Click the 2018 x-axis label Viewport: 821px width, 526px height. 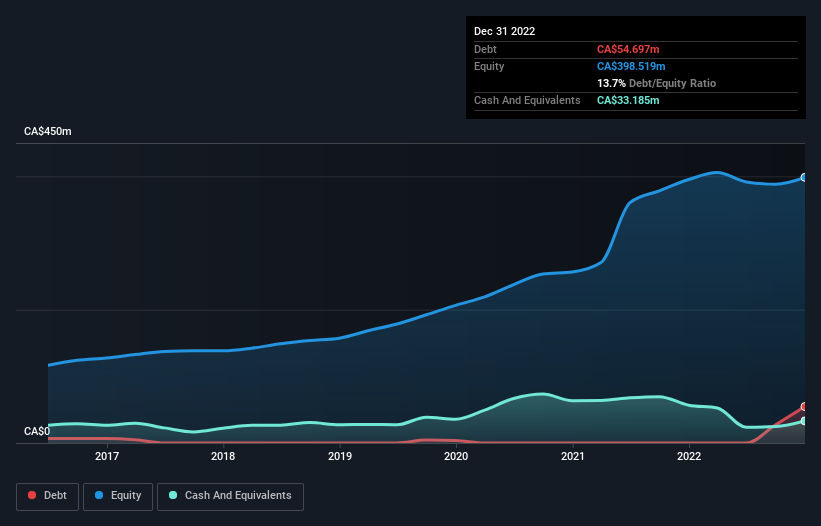223,456
